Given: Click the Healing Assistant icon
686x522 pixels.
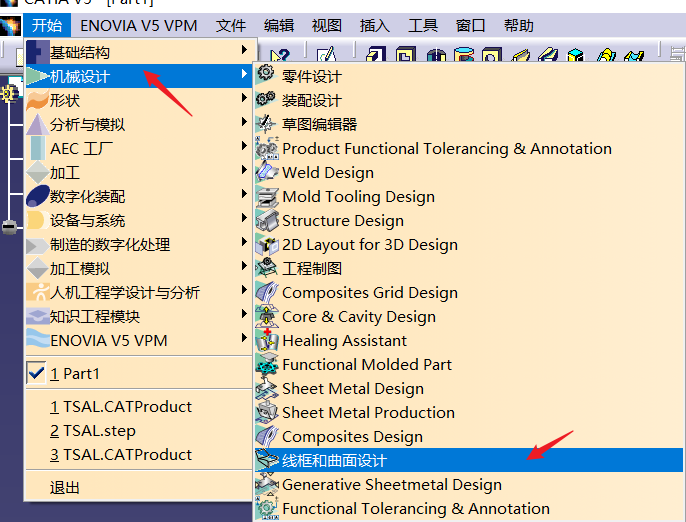Looking at the screenshot, I should tap(266, 340).
